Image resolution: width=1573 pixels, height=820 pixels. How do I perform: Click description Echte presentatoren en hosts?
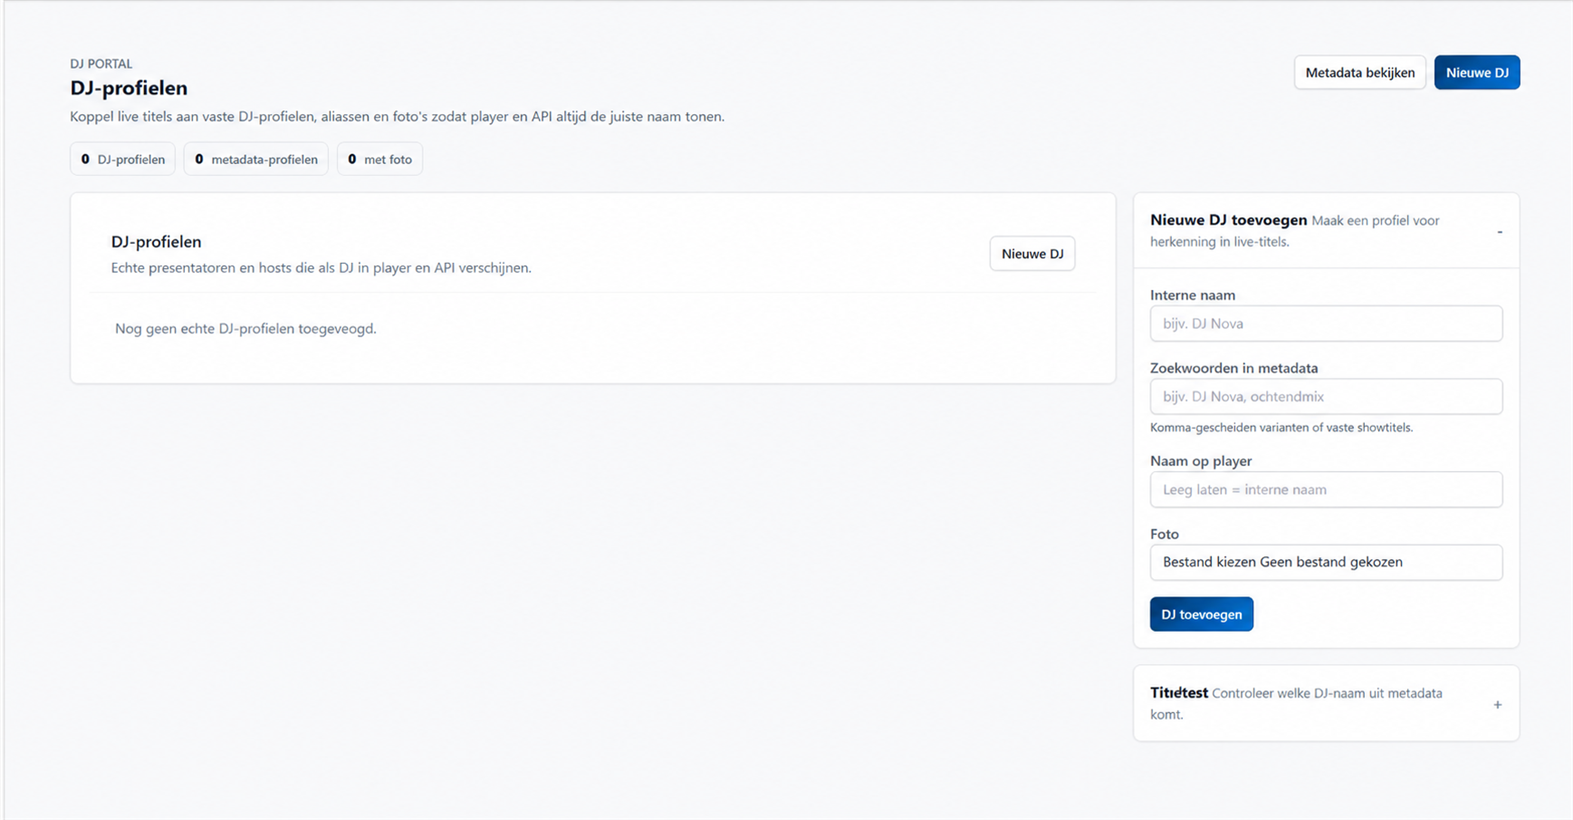coord(321,268)
